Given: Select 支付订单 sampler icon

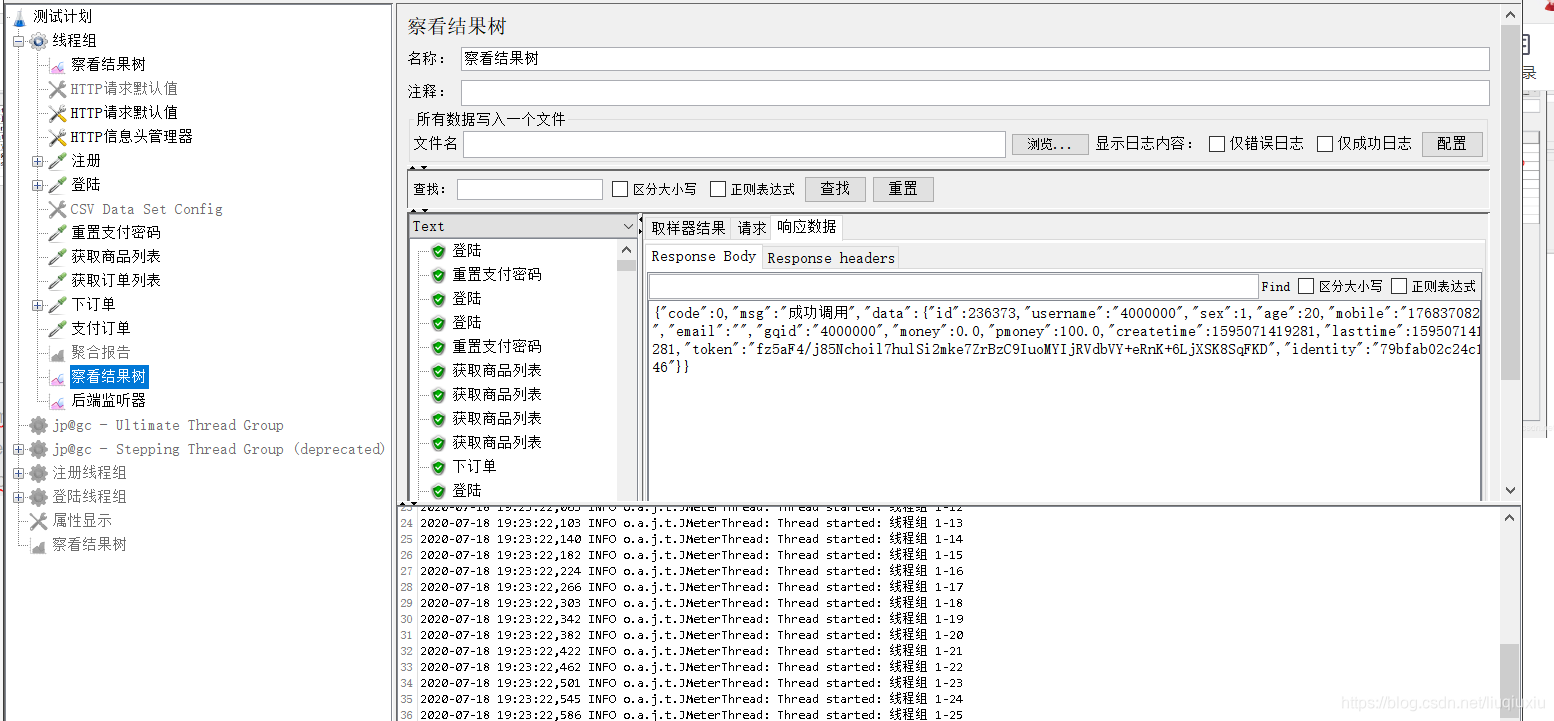Looking at the screenshot, I should coord(57,329).
